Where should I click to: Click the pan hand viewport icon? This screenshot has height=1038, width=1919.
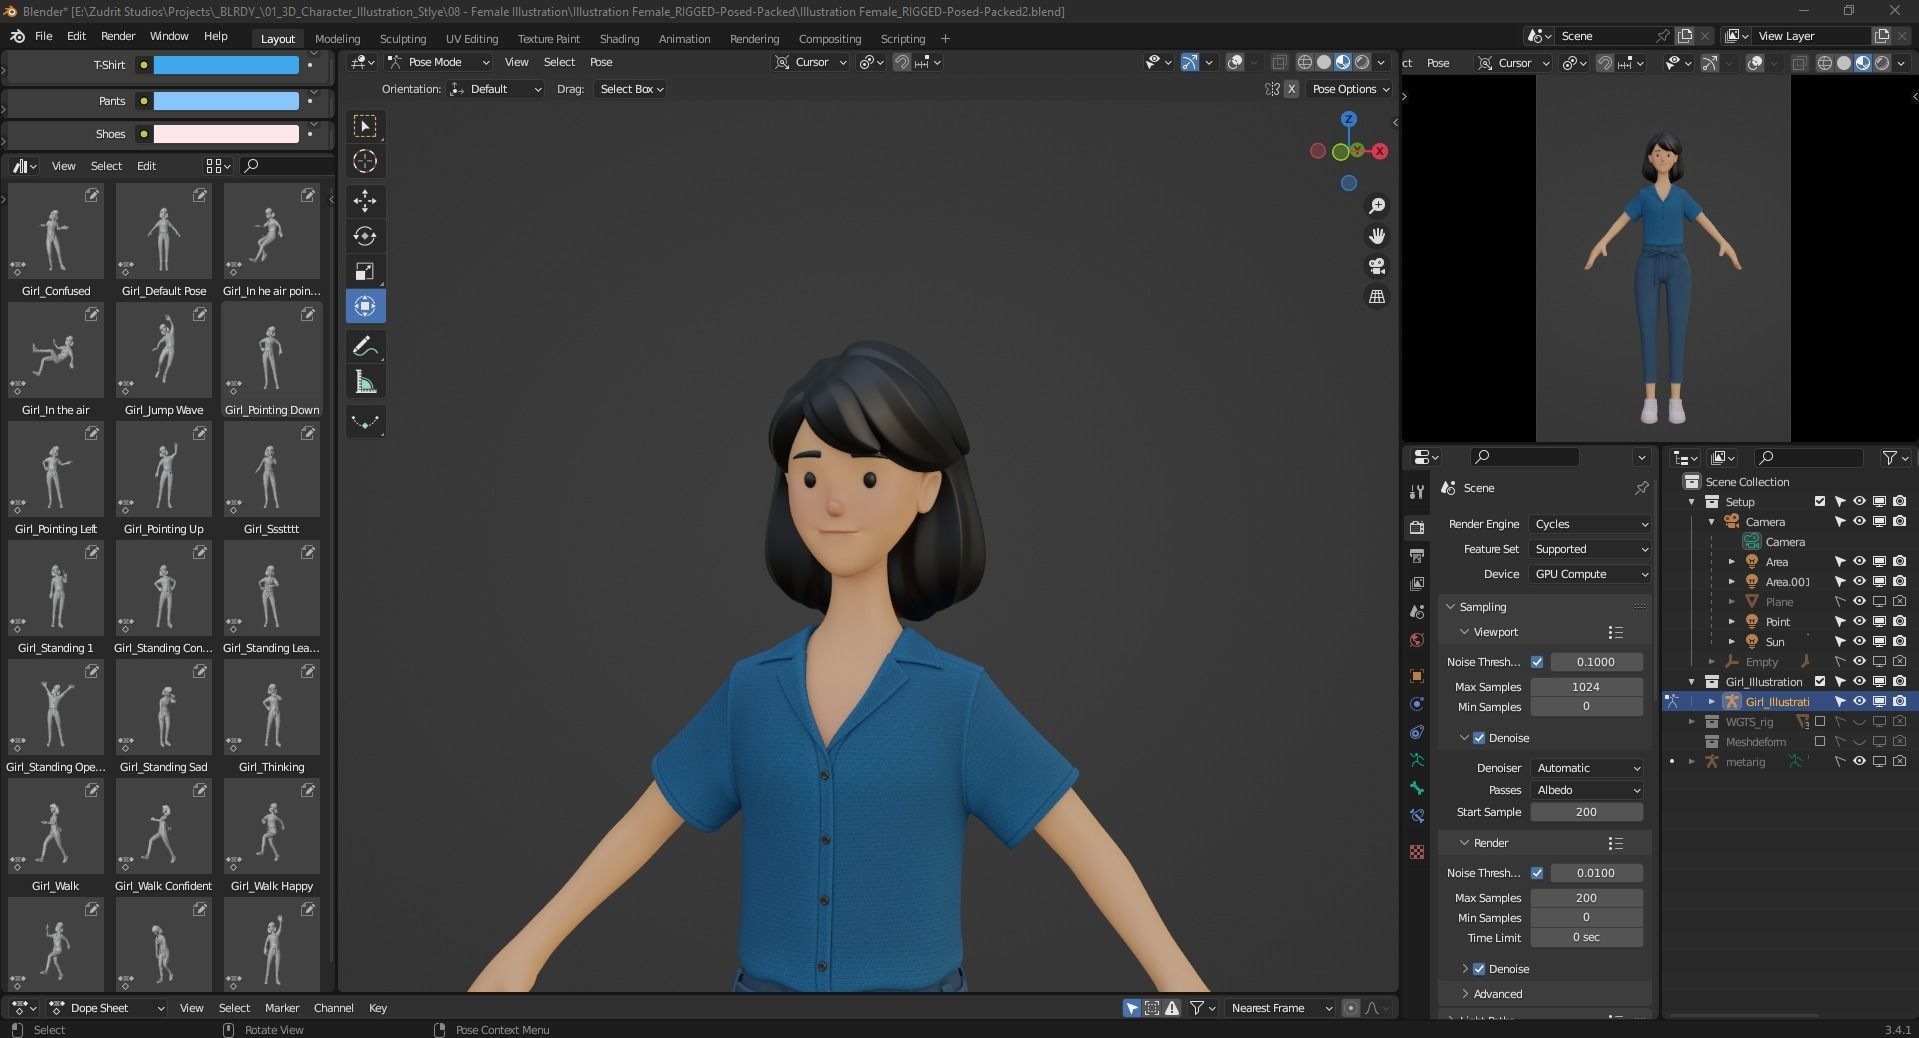coord(1377,236)
